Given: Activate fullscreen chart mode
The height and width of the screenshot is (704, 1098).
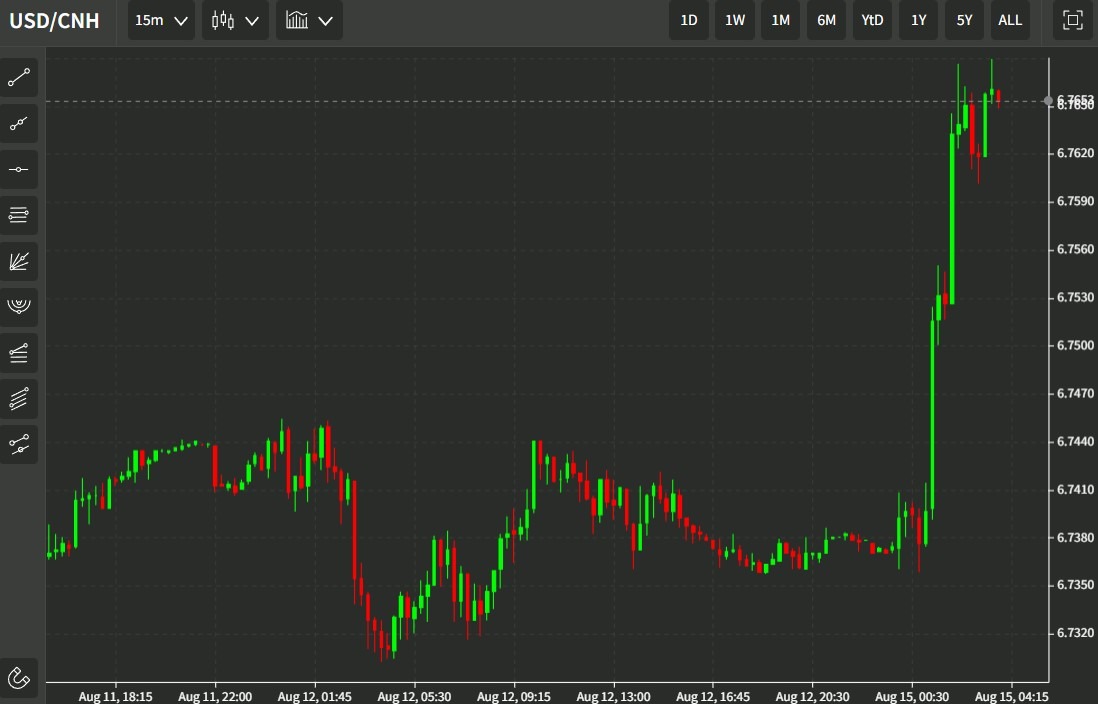Looking at the screenshot, I should 1072,20.
